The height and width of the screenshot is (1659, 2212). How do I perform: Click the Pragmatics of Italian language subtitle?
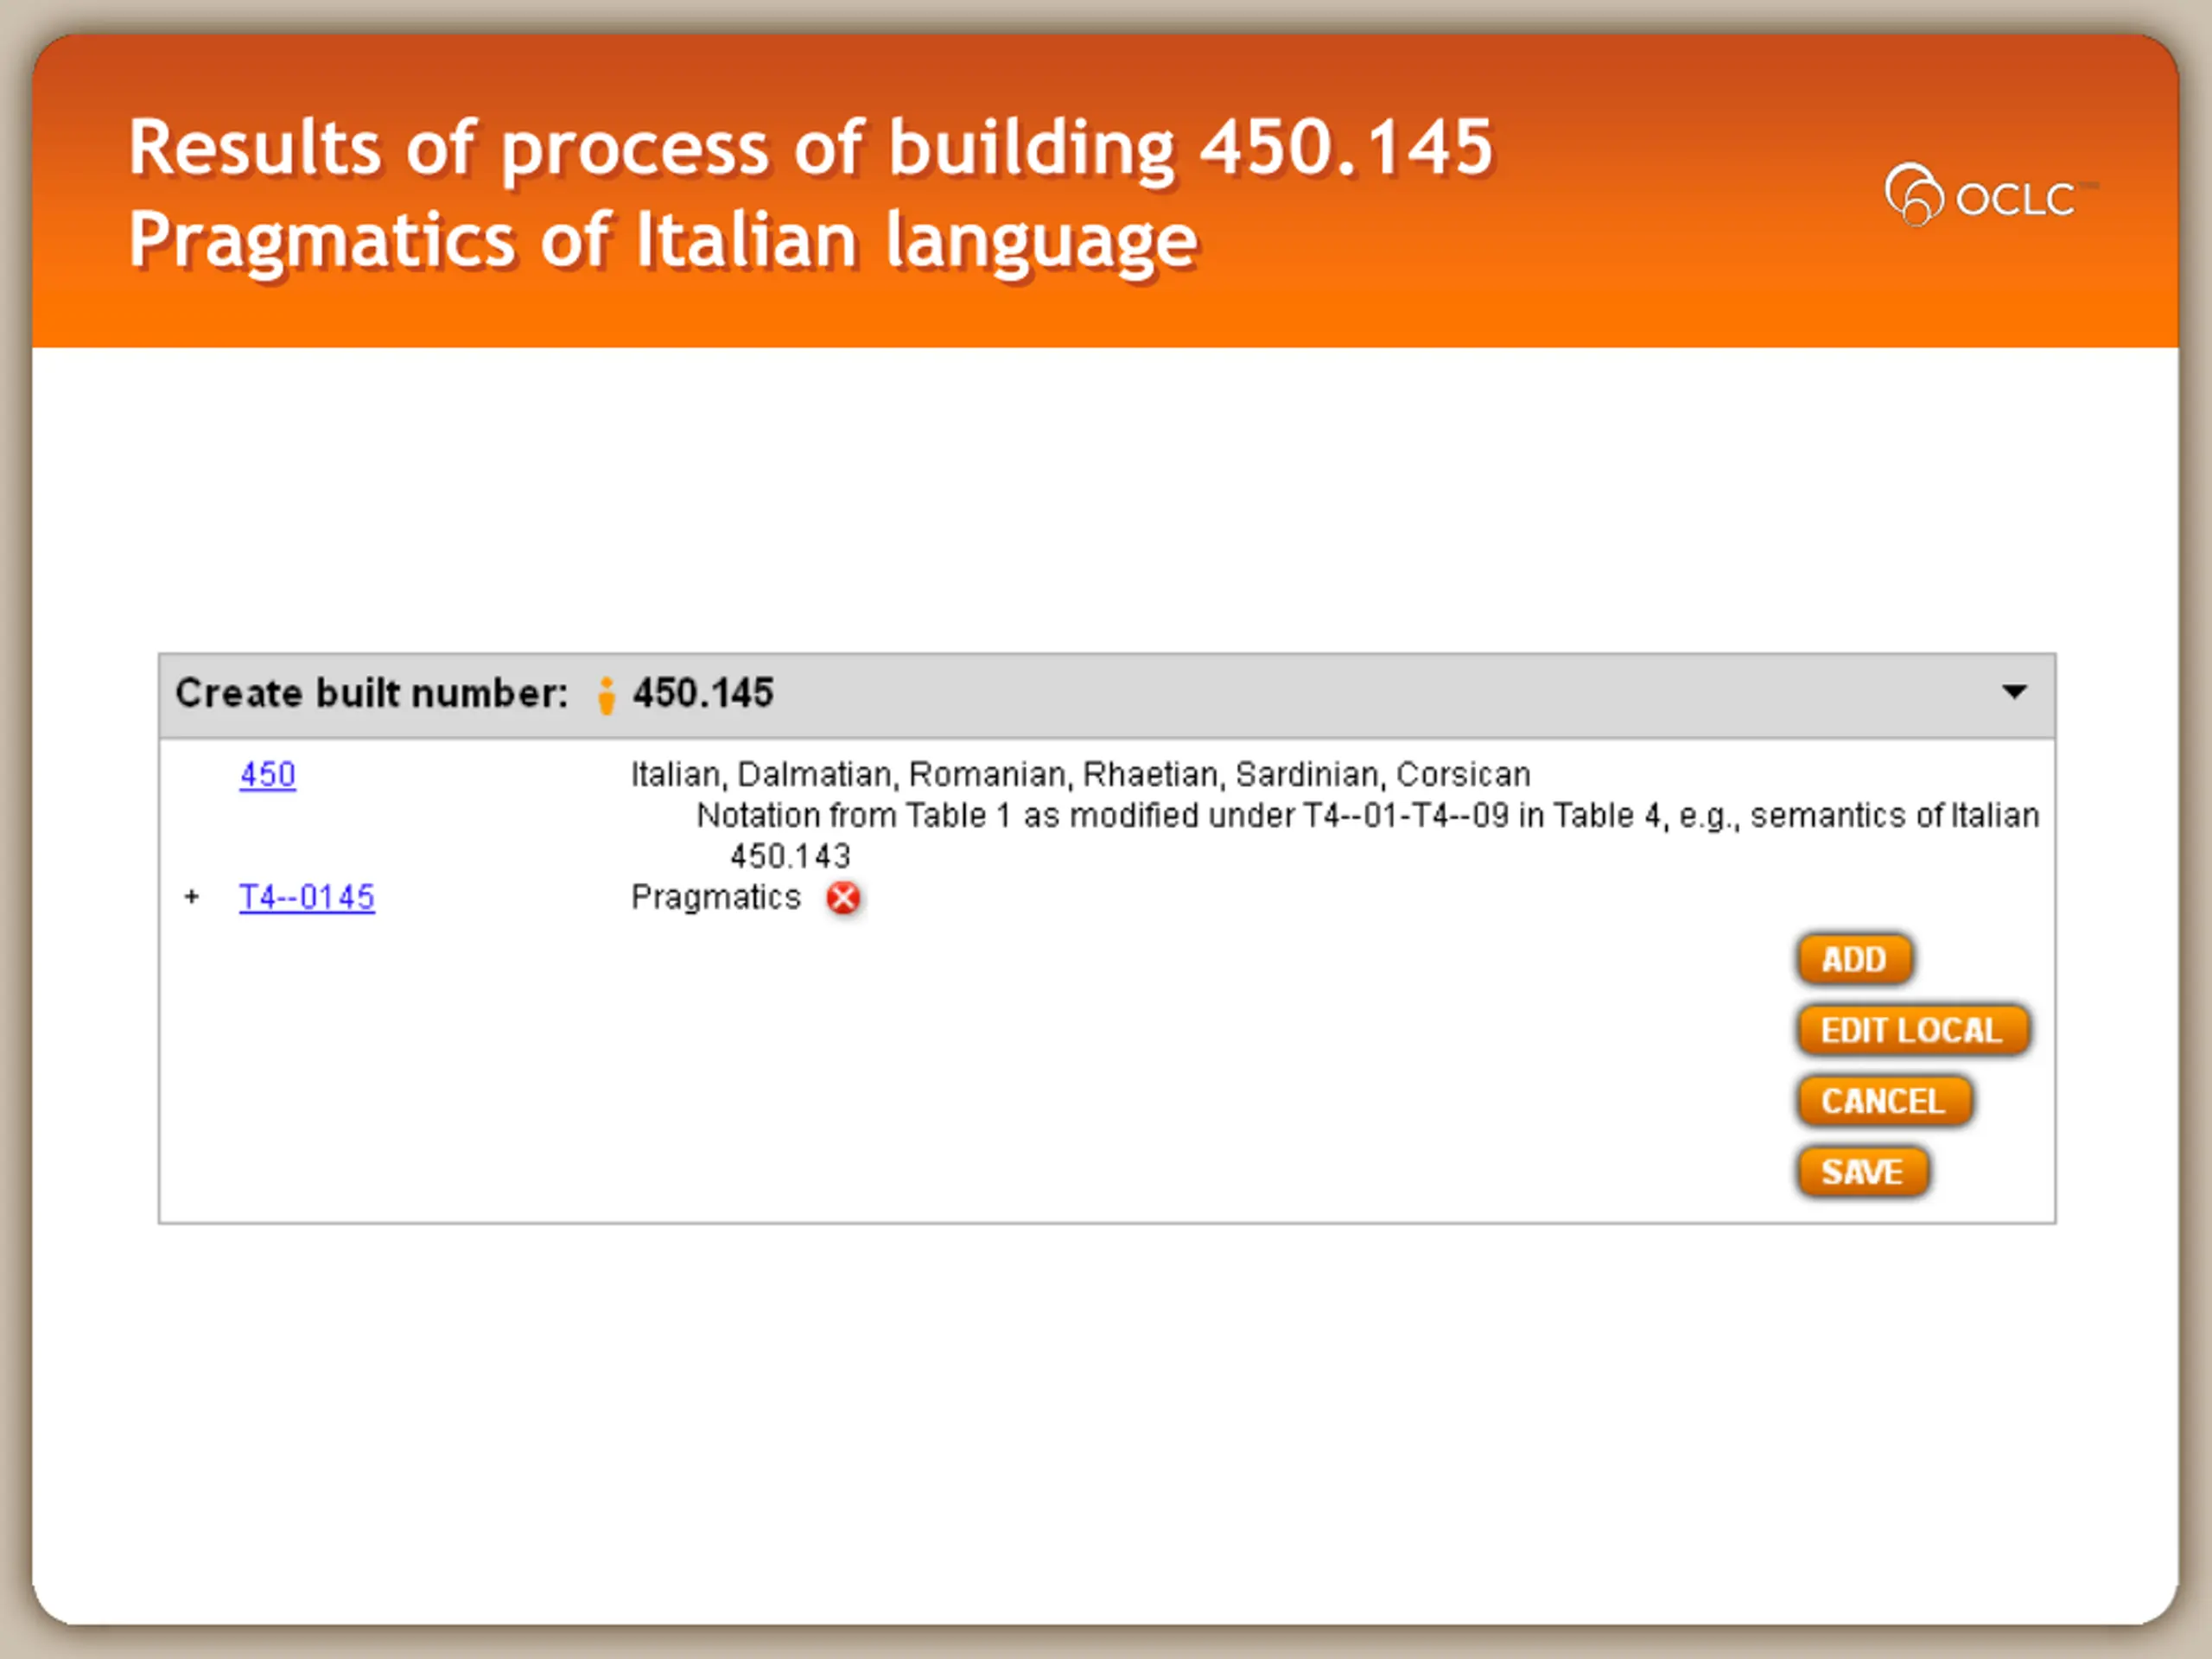click(x=662, y=240)
